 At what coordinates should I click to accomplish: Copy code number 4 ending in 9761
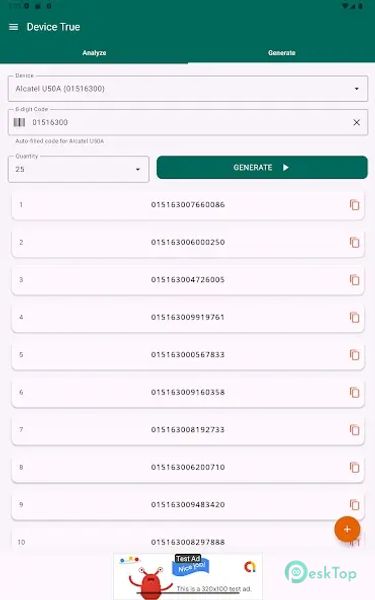[354, 317]
